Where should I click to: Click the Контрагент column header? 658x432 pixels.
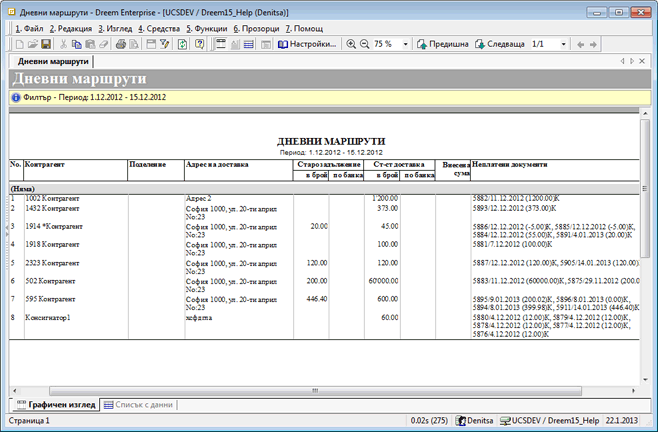76,170
